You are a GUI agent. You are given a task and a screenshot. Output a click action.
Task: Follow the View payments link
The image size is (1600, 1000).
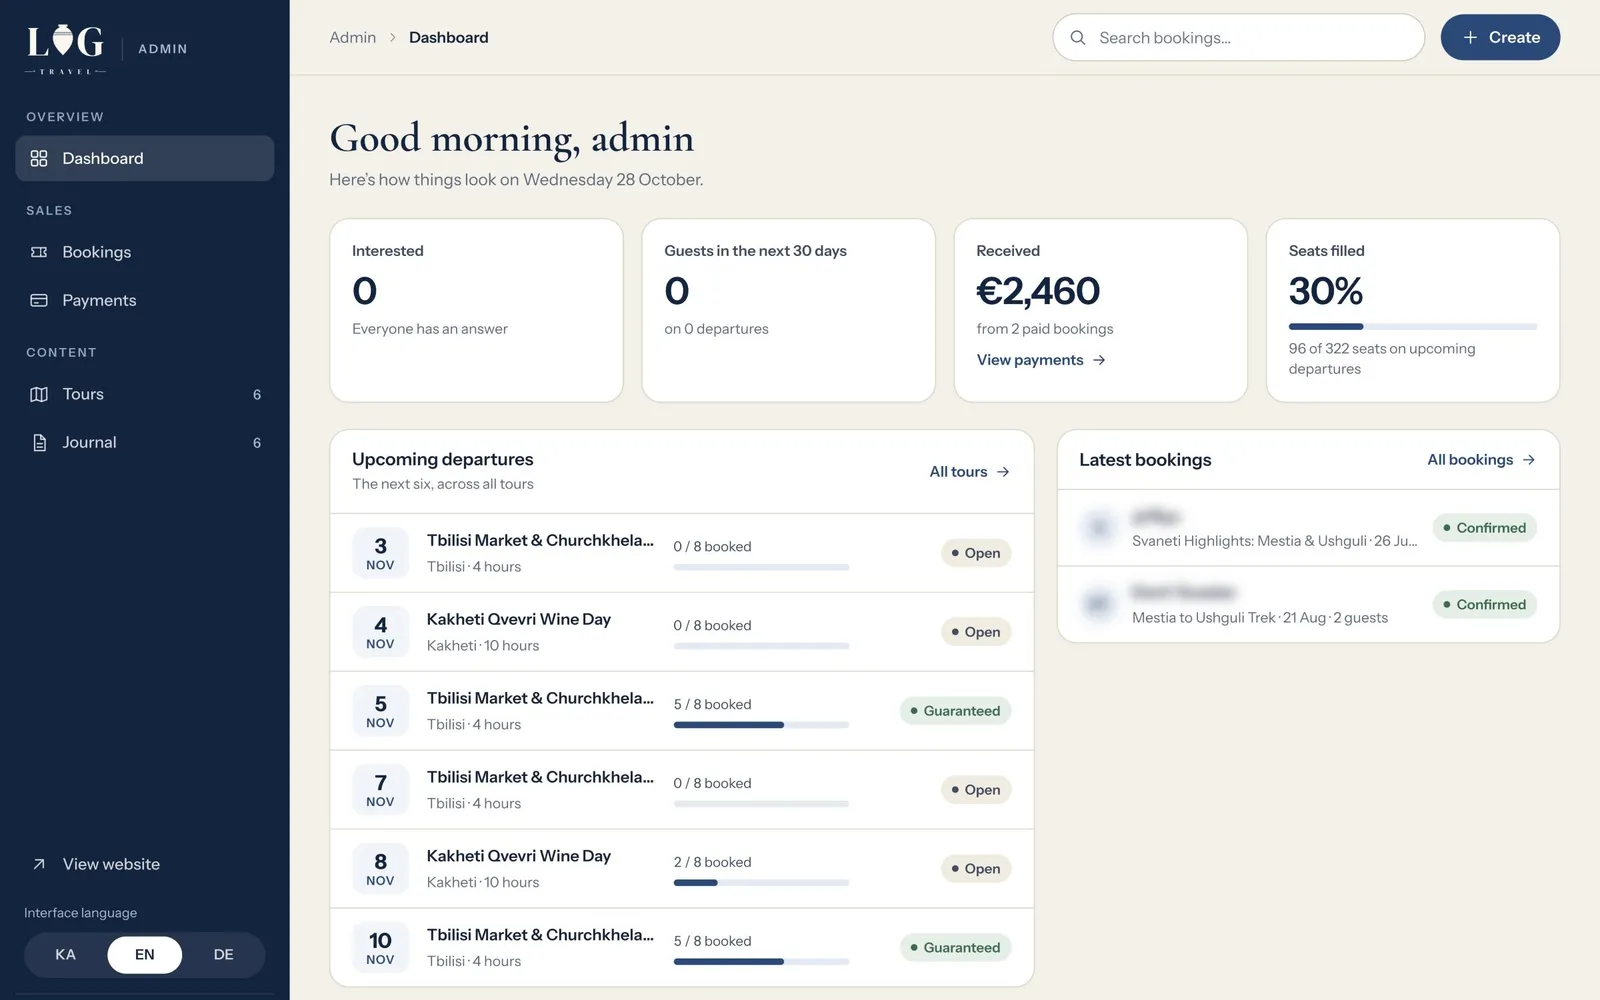point(1041,360)
